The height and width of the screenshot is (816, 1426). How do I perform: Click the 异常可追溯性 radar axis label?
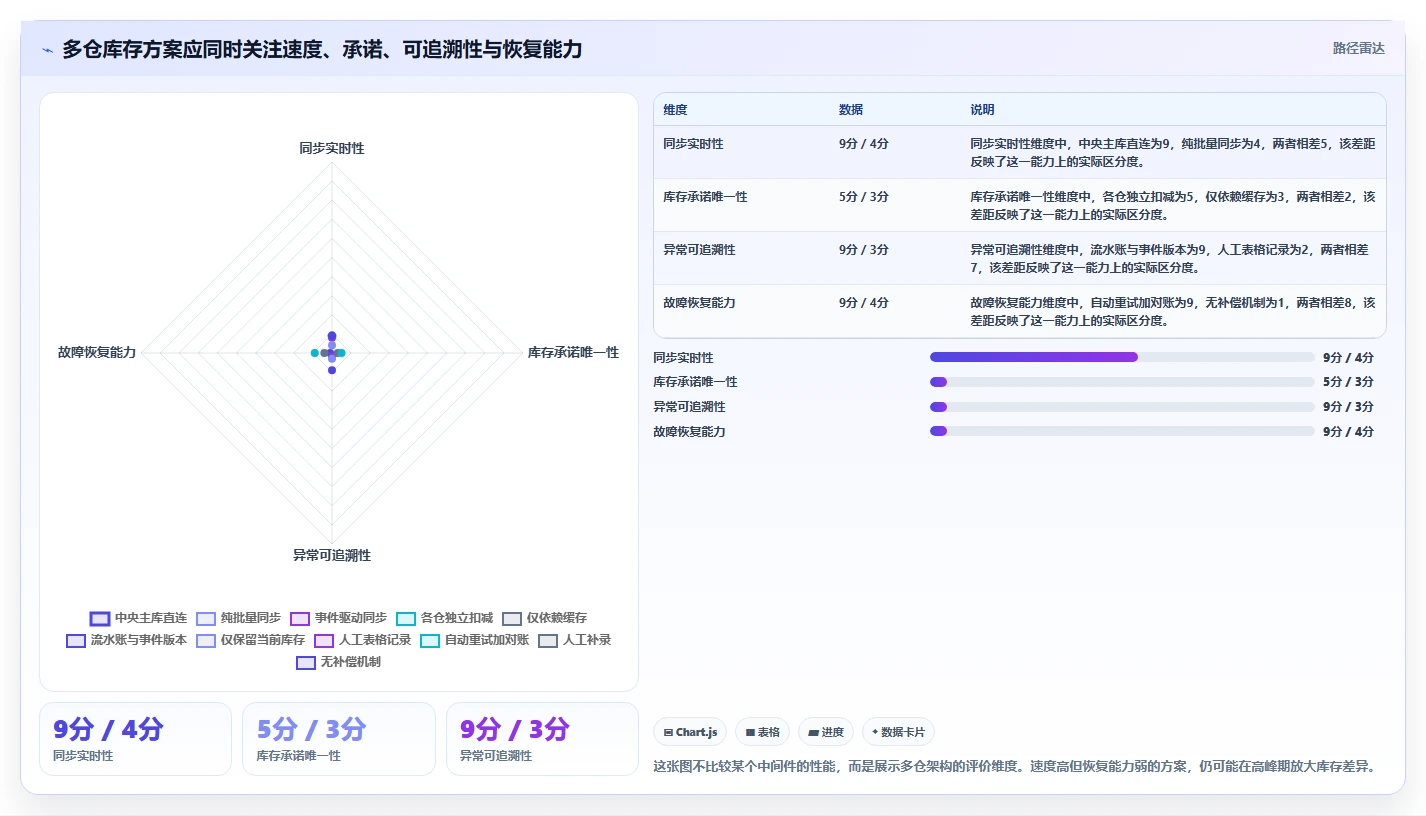coord(332,555)
